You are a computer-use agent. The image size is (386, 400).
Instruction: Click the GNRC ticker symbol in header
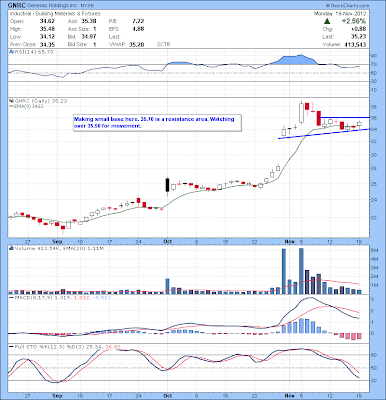15,6
